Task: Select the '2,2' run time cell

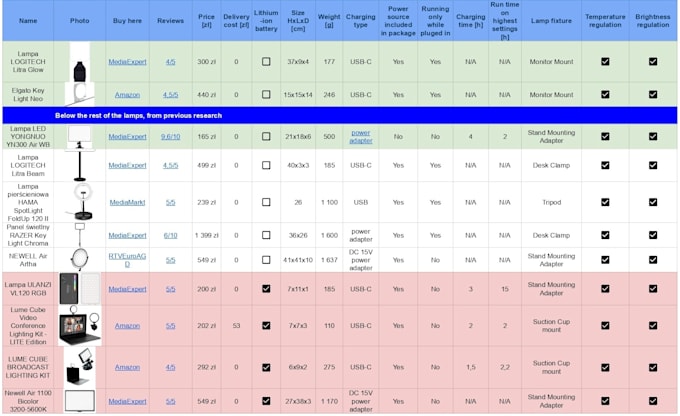Action: [505, 367]
